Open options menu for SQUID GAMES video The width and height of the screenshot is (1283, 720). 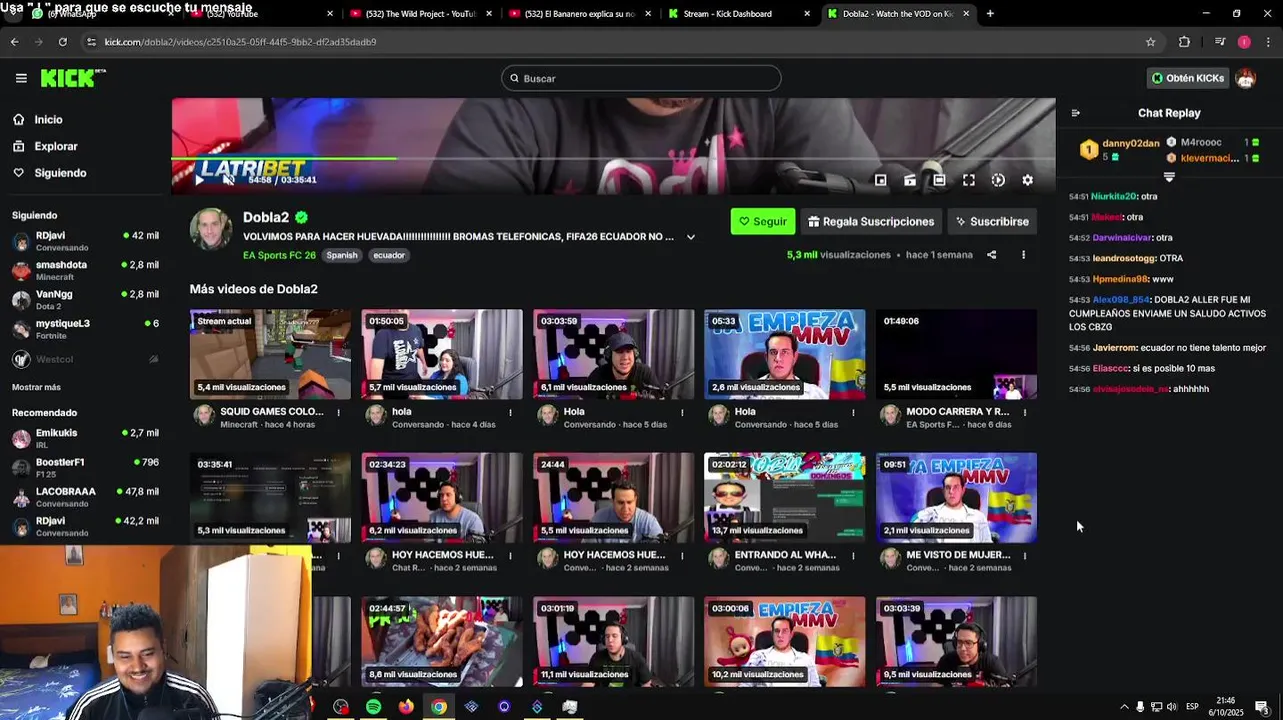338,412
